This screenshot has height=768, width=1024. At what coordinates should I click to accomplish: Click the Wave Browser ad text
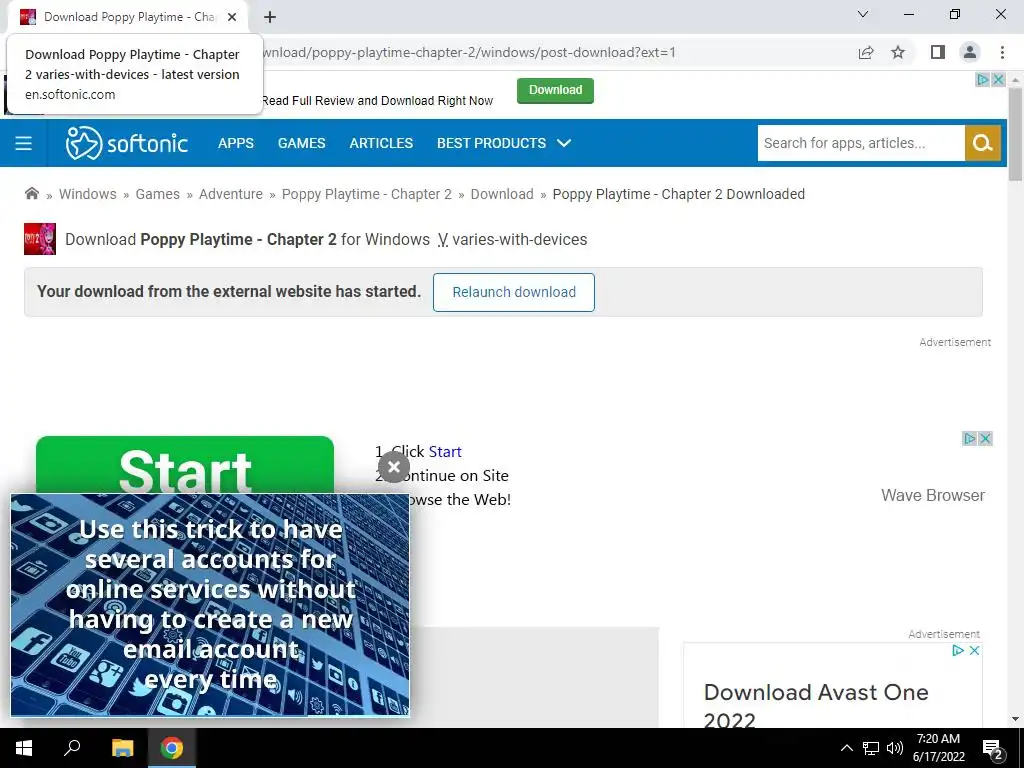[933, 495]
